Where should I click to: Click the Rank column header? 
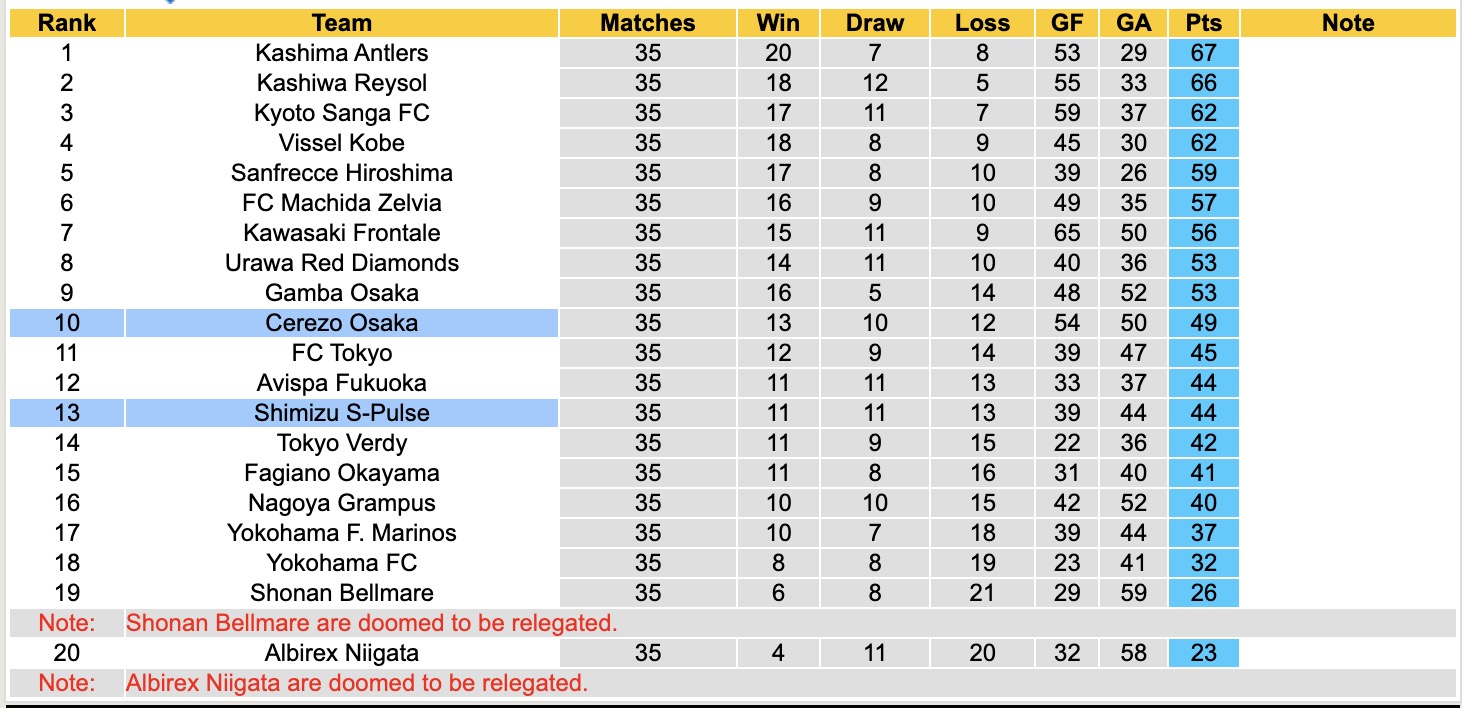point(66,23)
